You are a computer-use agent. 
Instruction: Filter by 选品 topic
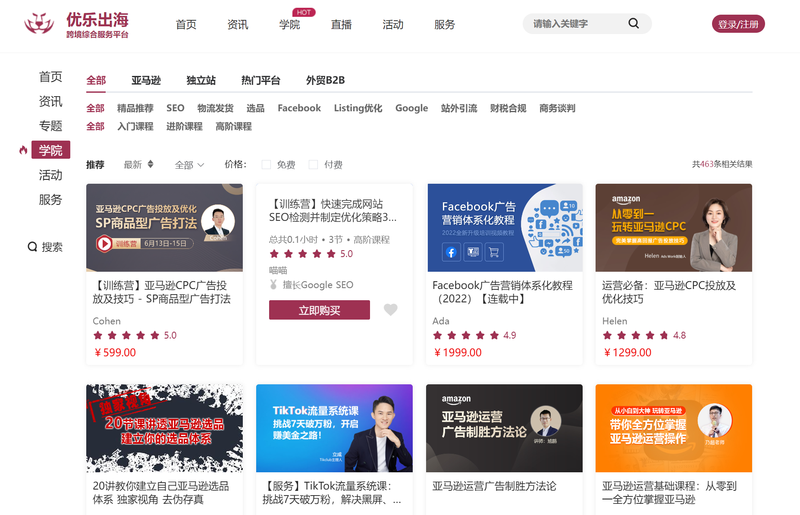[x=256, y=108]
